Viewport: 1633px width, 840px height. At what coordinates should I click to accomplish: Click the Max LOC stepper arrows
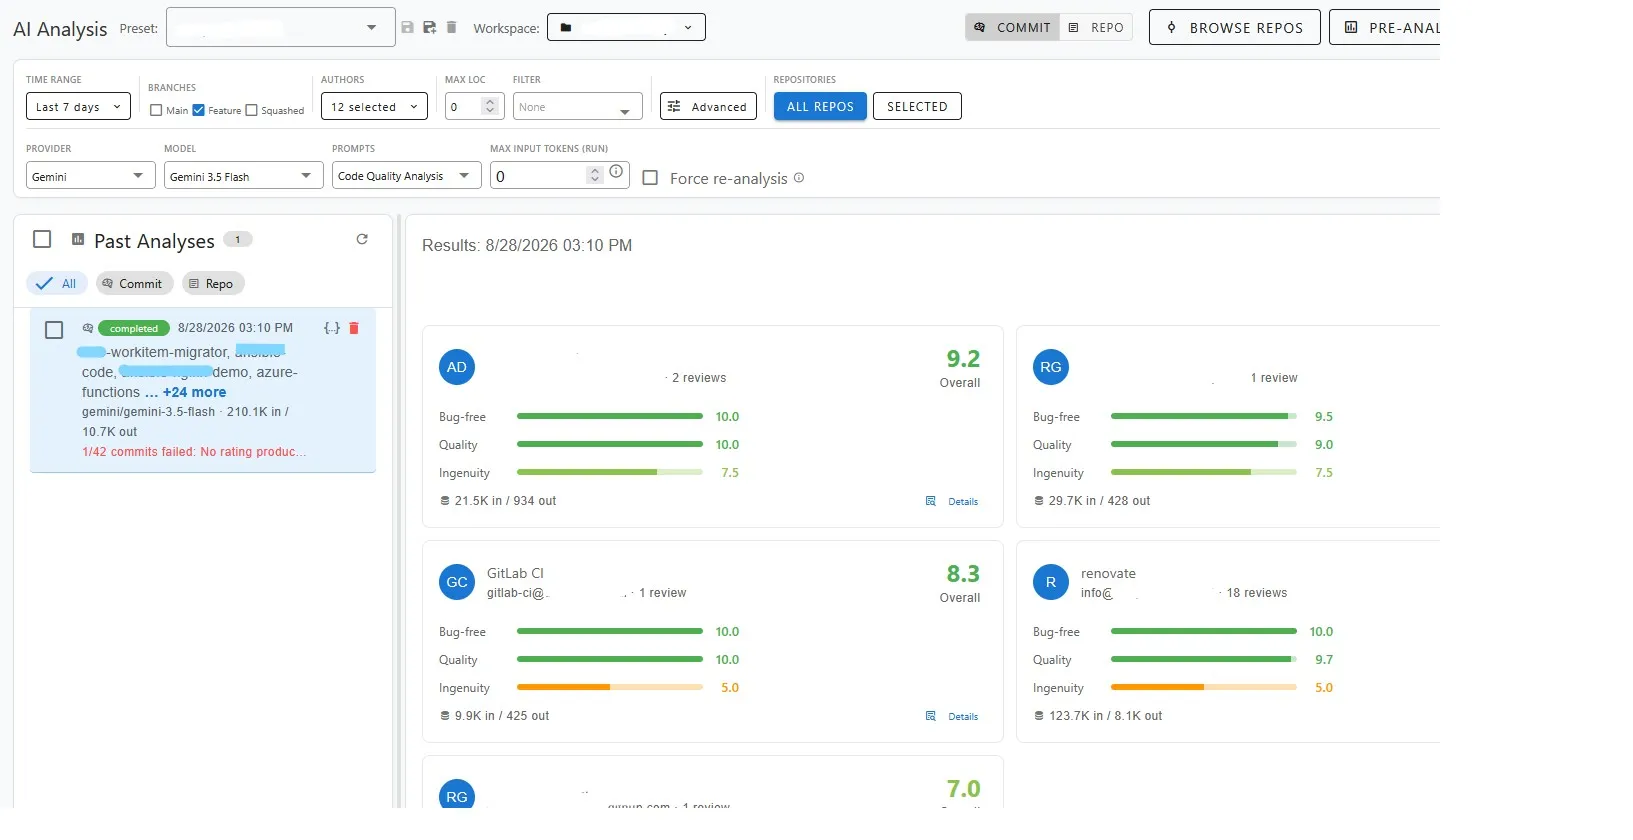pos(490,106)
